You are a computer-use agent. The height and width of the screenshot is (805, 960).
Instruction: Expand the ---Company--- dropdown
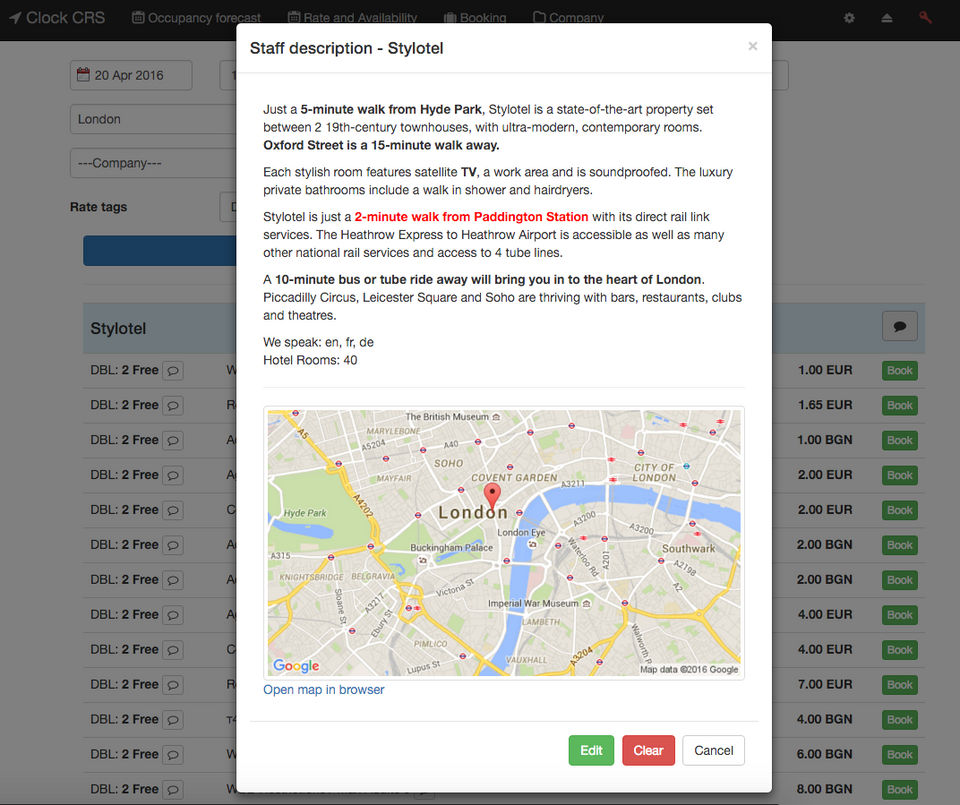coord(153,163)
